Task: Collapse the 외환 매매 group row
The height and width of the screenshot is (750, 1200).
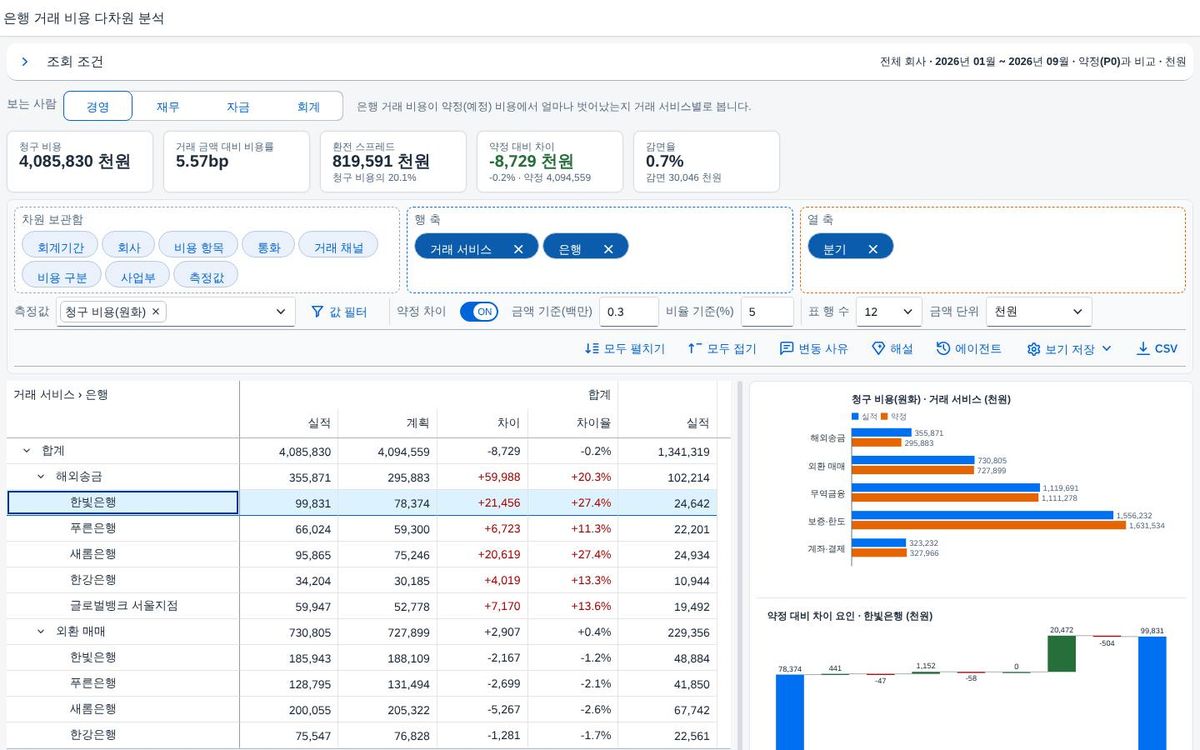Action: pos(41,632)
